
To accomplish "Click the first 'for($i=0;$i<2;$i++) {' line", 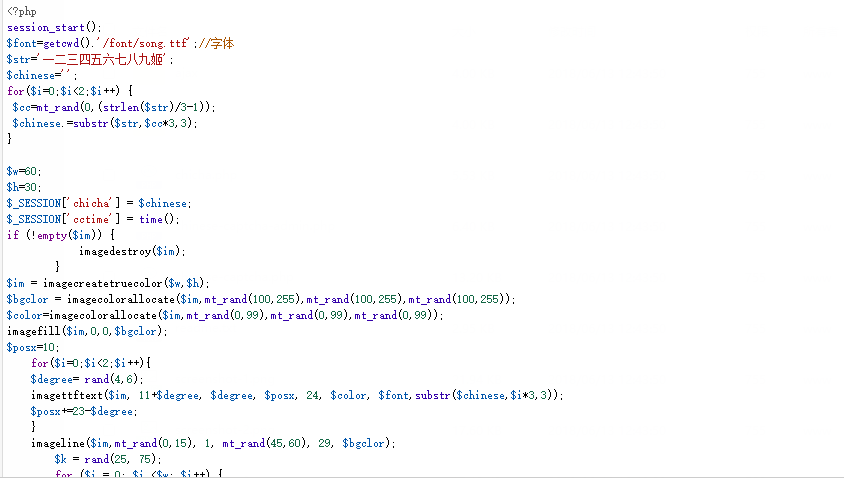I will pyautogui.click(x=69, y=91).
